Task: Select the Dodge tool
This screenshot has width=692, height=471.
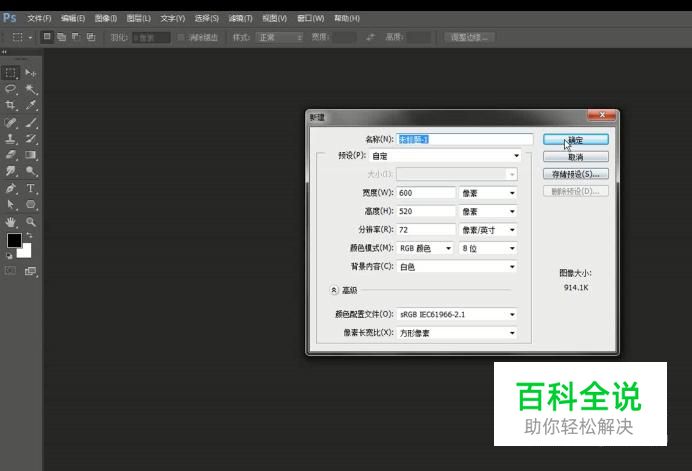Action: 30,171
